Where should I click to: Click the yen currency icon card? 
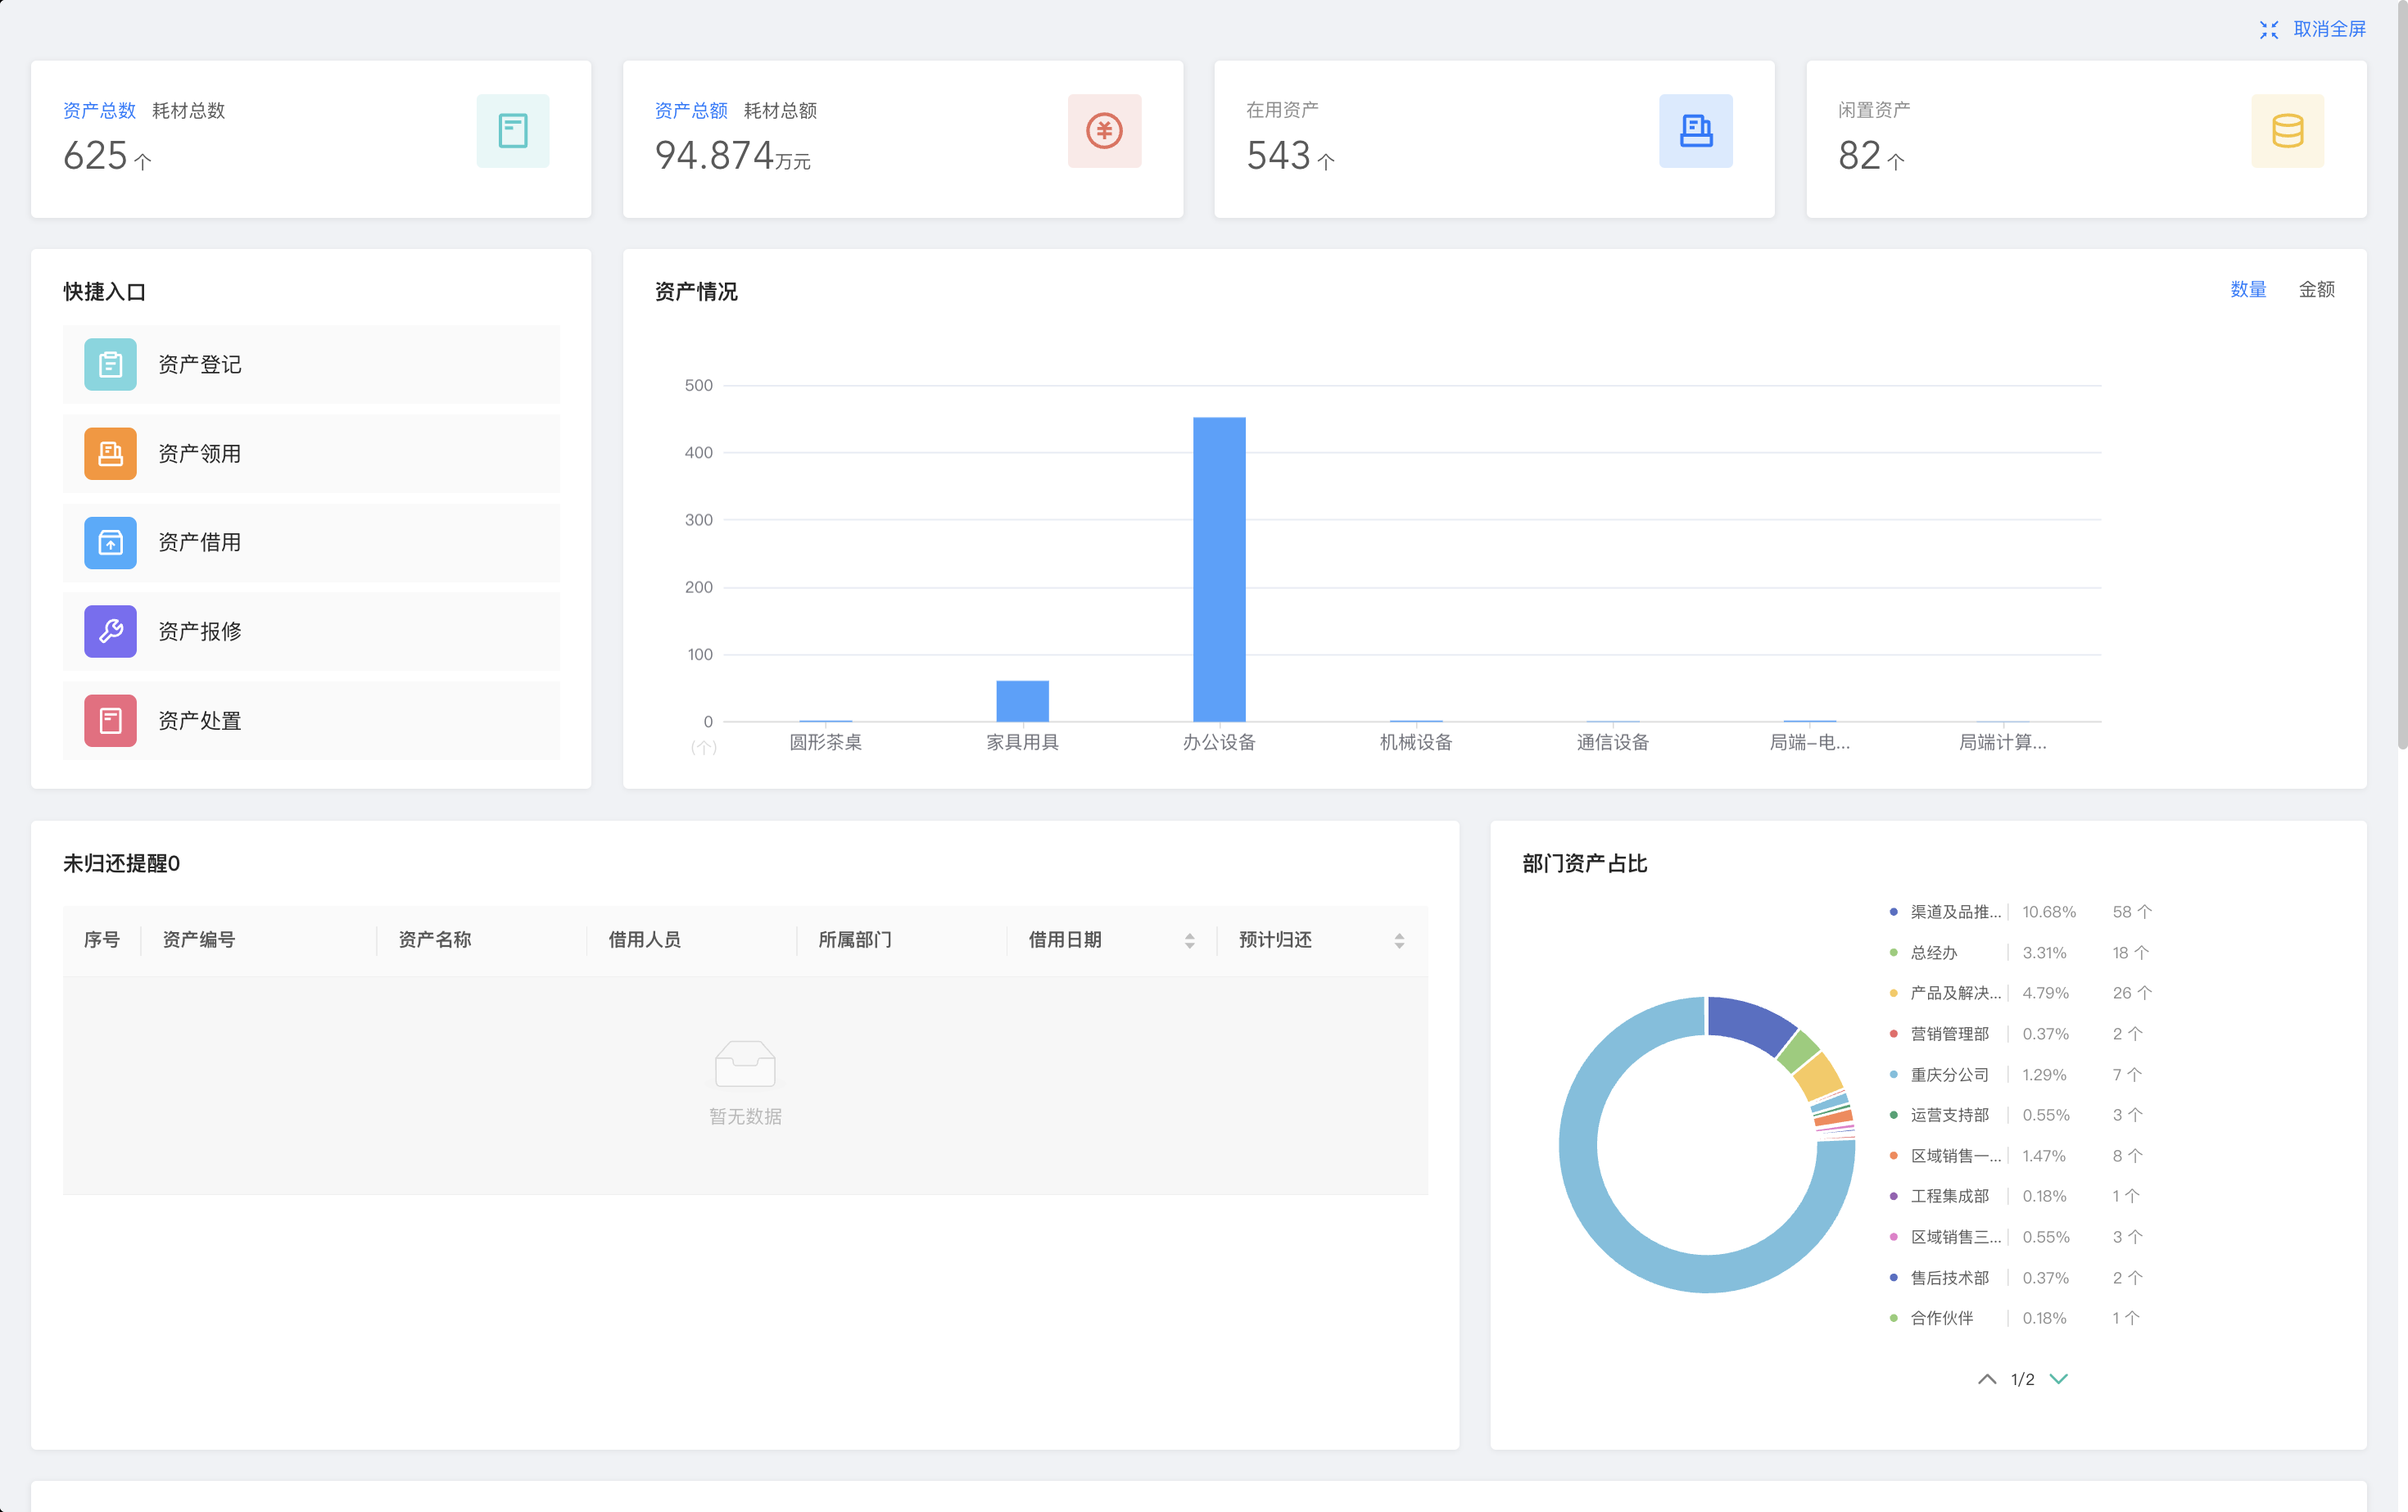click(1104, 131)
